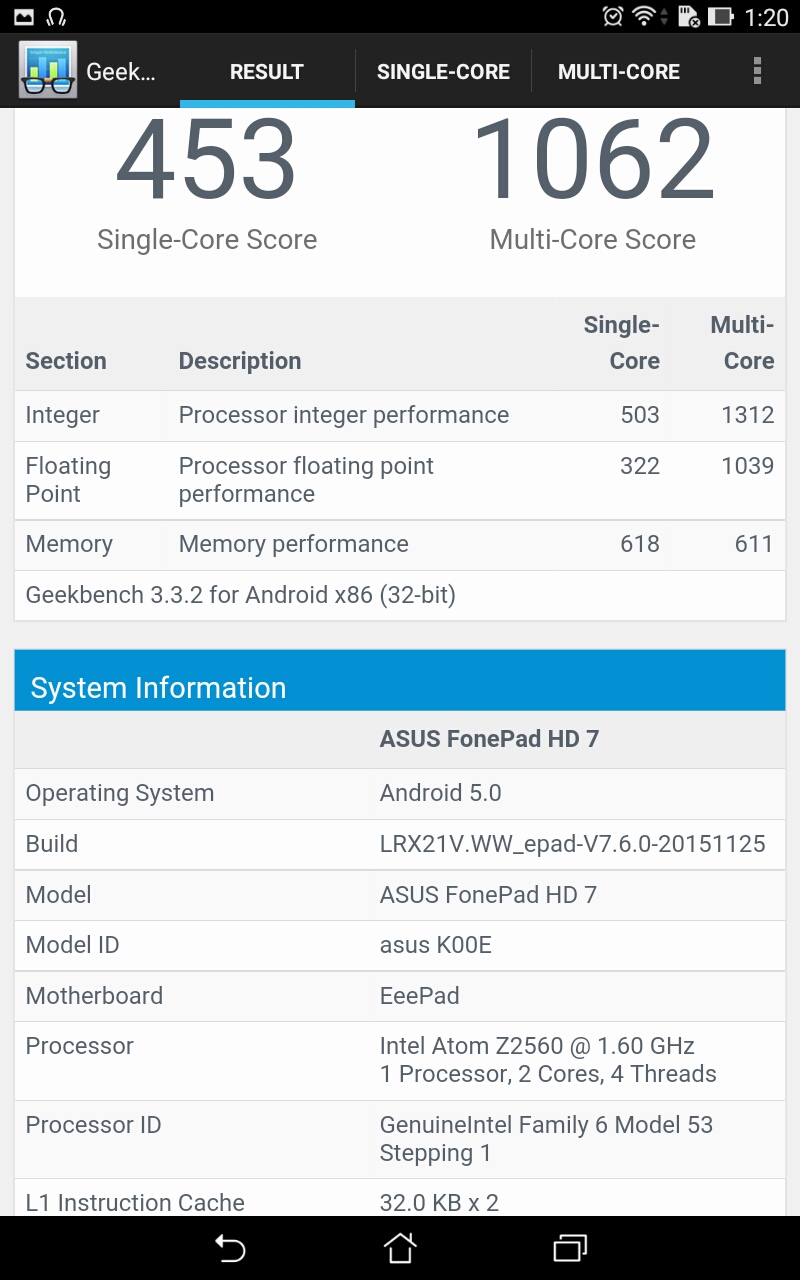This screenshot has height=1280, width=800.
Task: Select the Memory performance row
Action: (x=400, y=544)
